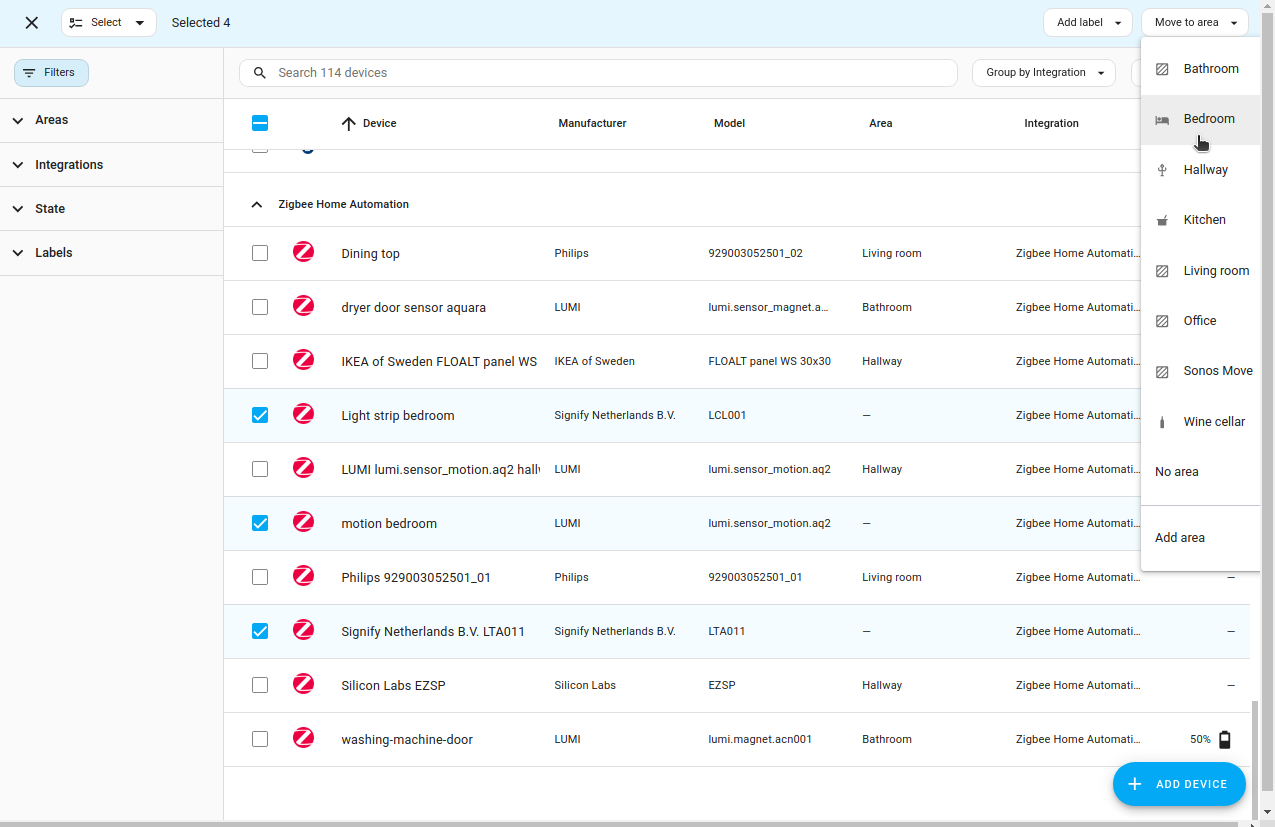
Task: Check the checkbox for dryer door sensor aquara
Action: [260, 306]
